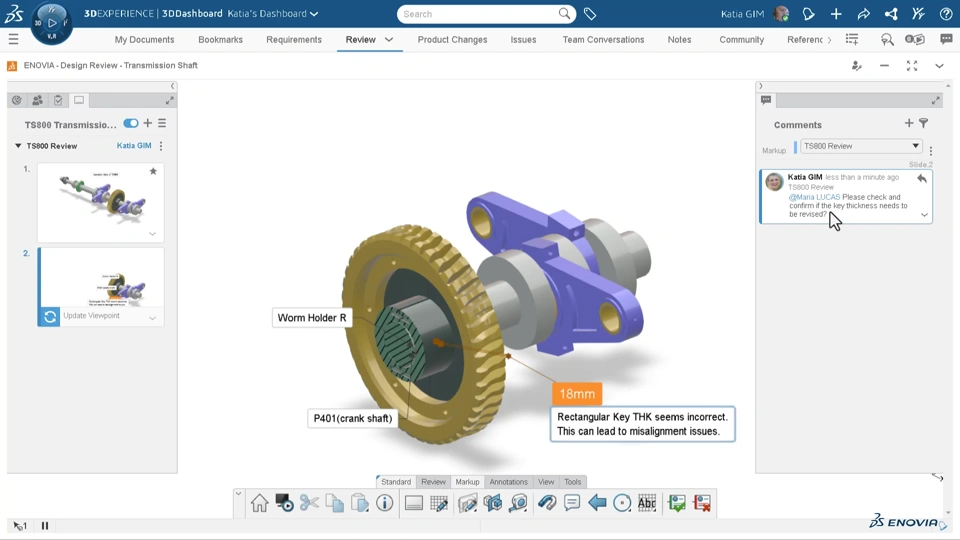Select the 3D markup pencil tool

coord(468,503)
